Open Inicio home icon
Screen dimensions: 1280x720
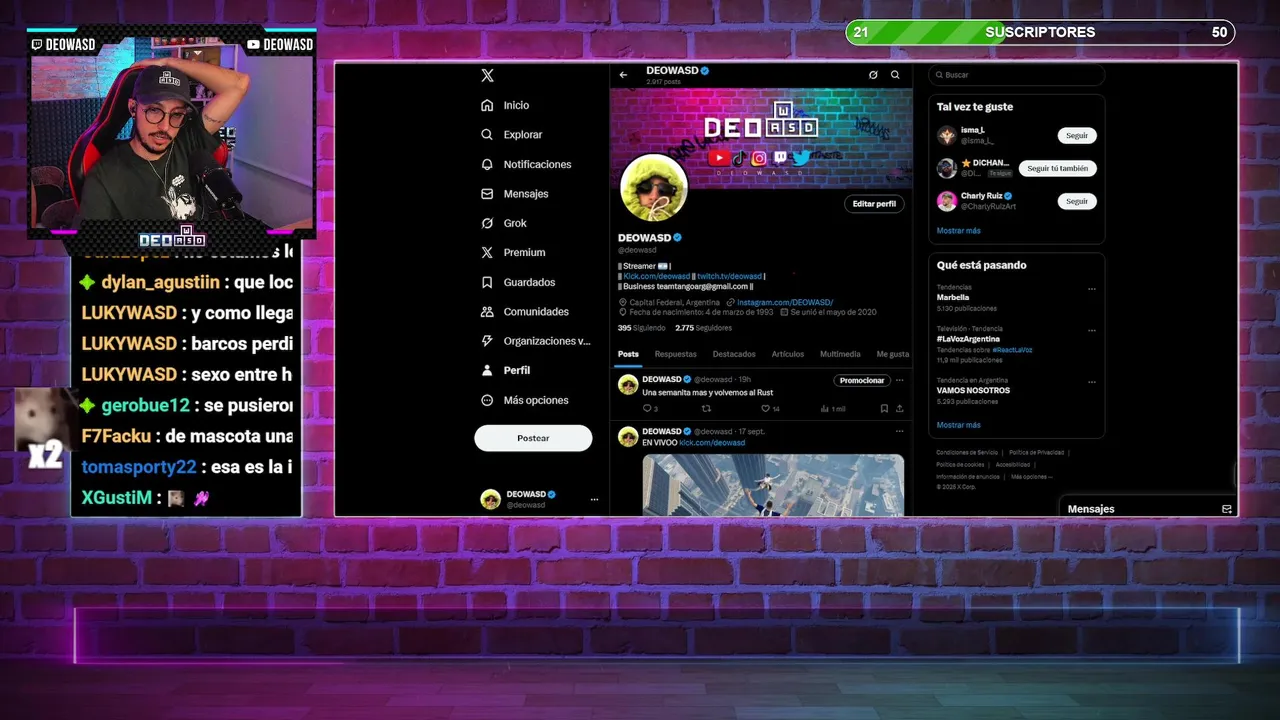487,105
